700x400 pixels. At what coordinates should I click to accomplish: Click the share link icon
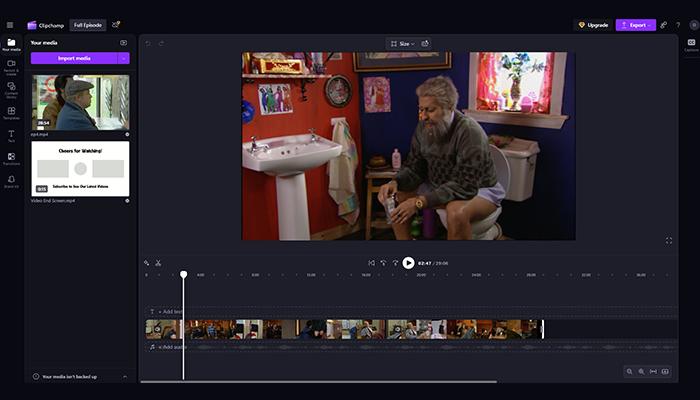[664, 25]
